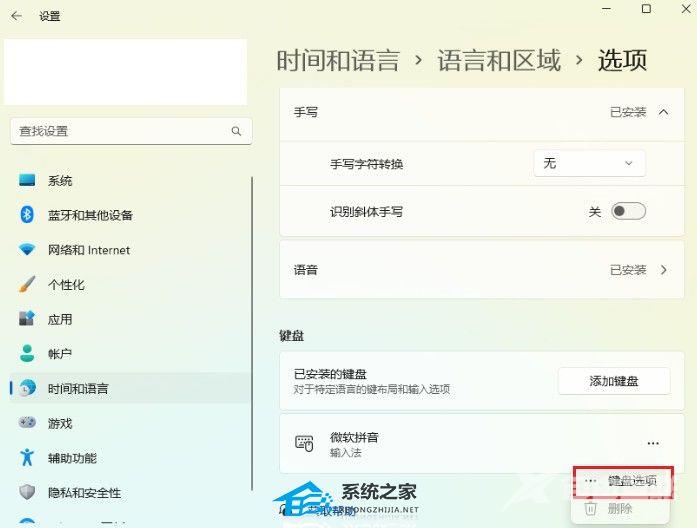Screen dimensions: 697x528
Task: Click the 键盘 section heading
Action: 292,336
